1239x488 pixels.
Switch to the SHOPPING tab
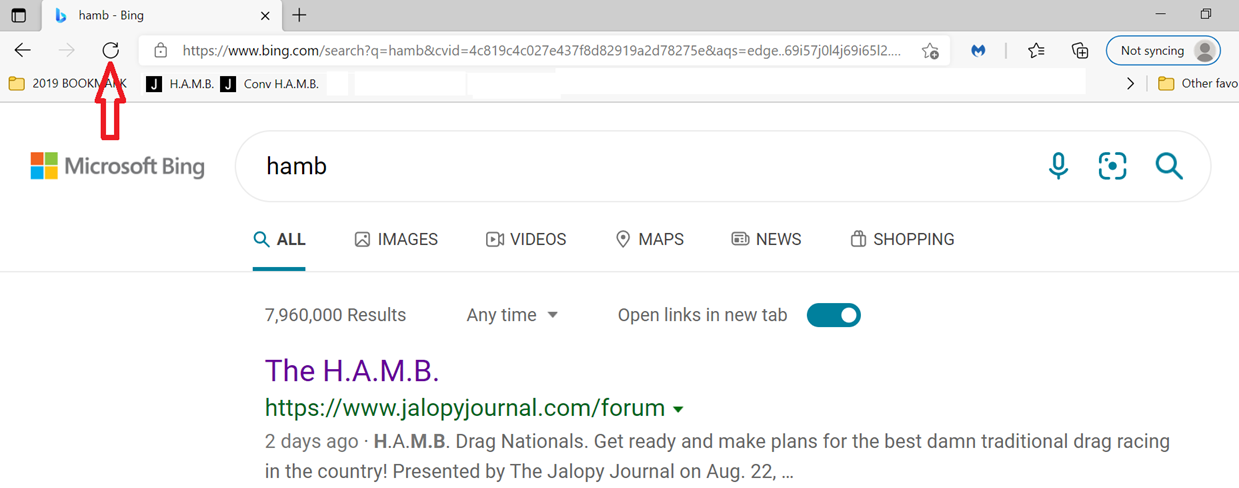tap(902, 239)
